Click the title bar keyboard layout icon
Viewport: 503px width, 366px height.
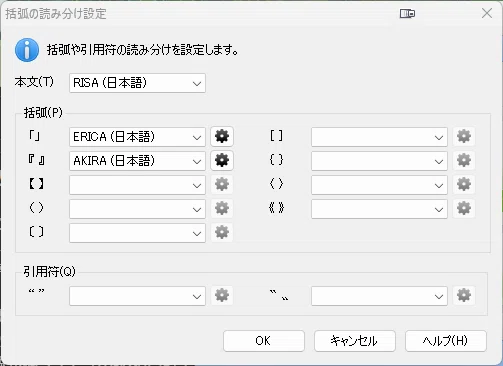pyautogui.click(x=407, y=14)
